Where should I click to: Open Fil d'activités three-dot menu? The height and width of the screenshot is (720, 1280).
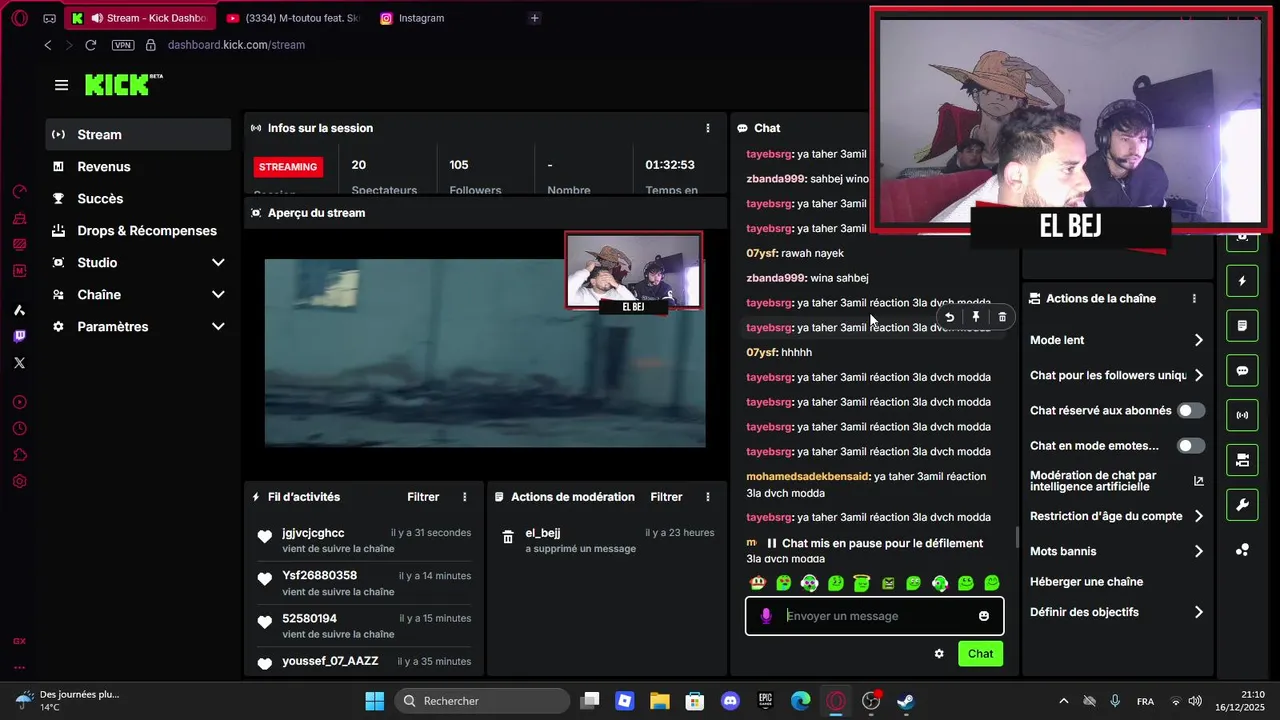(x=465, y=497)
